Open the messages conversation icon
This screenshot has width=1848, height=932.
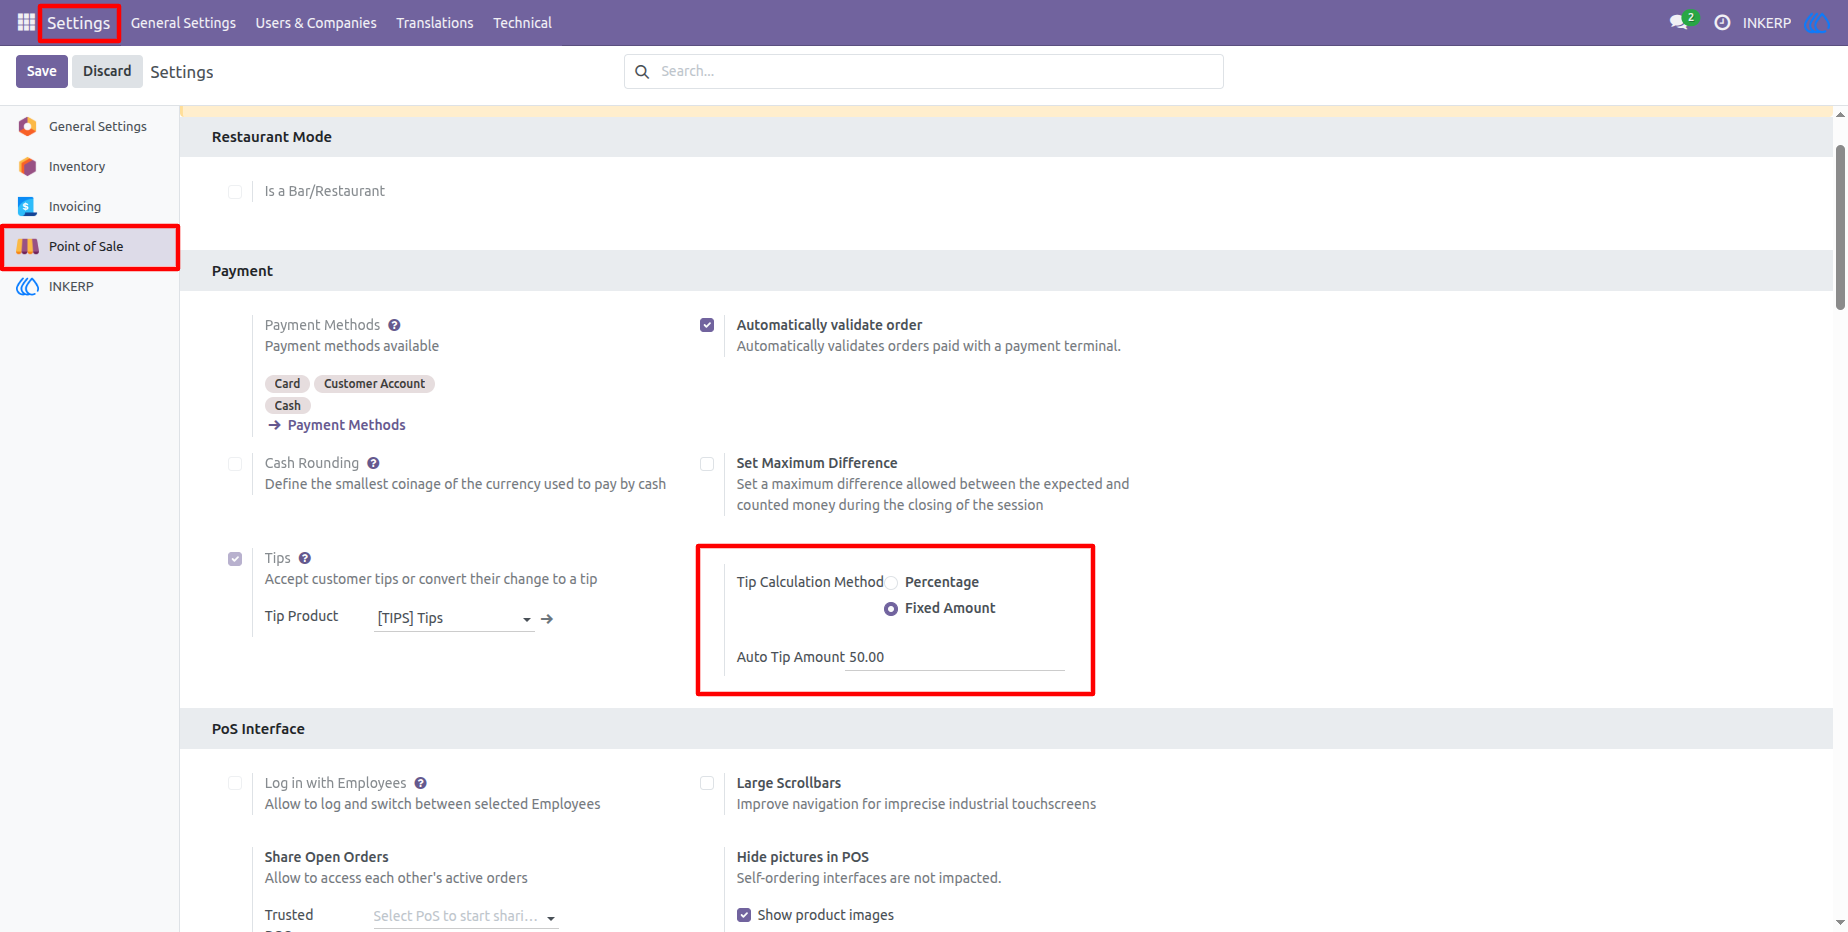click(x=1679, y=22)
